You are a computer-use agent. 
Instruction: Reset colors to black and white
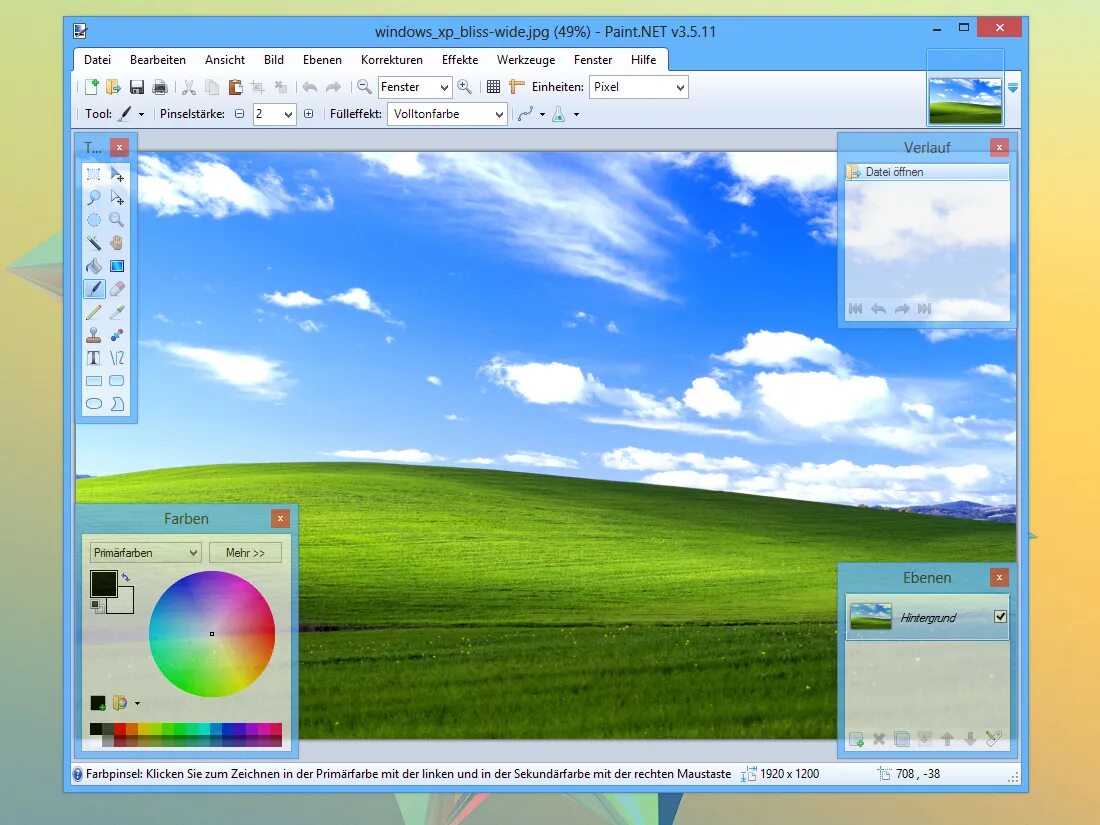pyautogui.click(x=95, y=605)
